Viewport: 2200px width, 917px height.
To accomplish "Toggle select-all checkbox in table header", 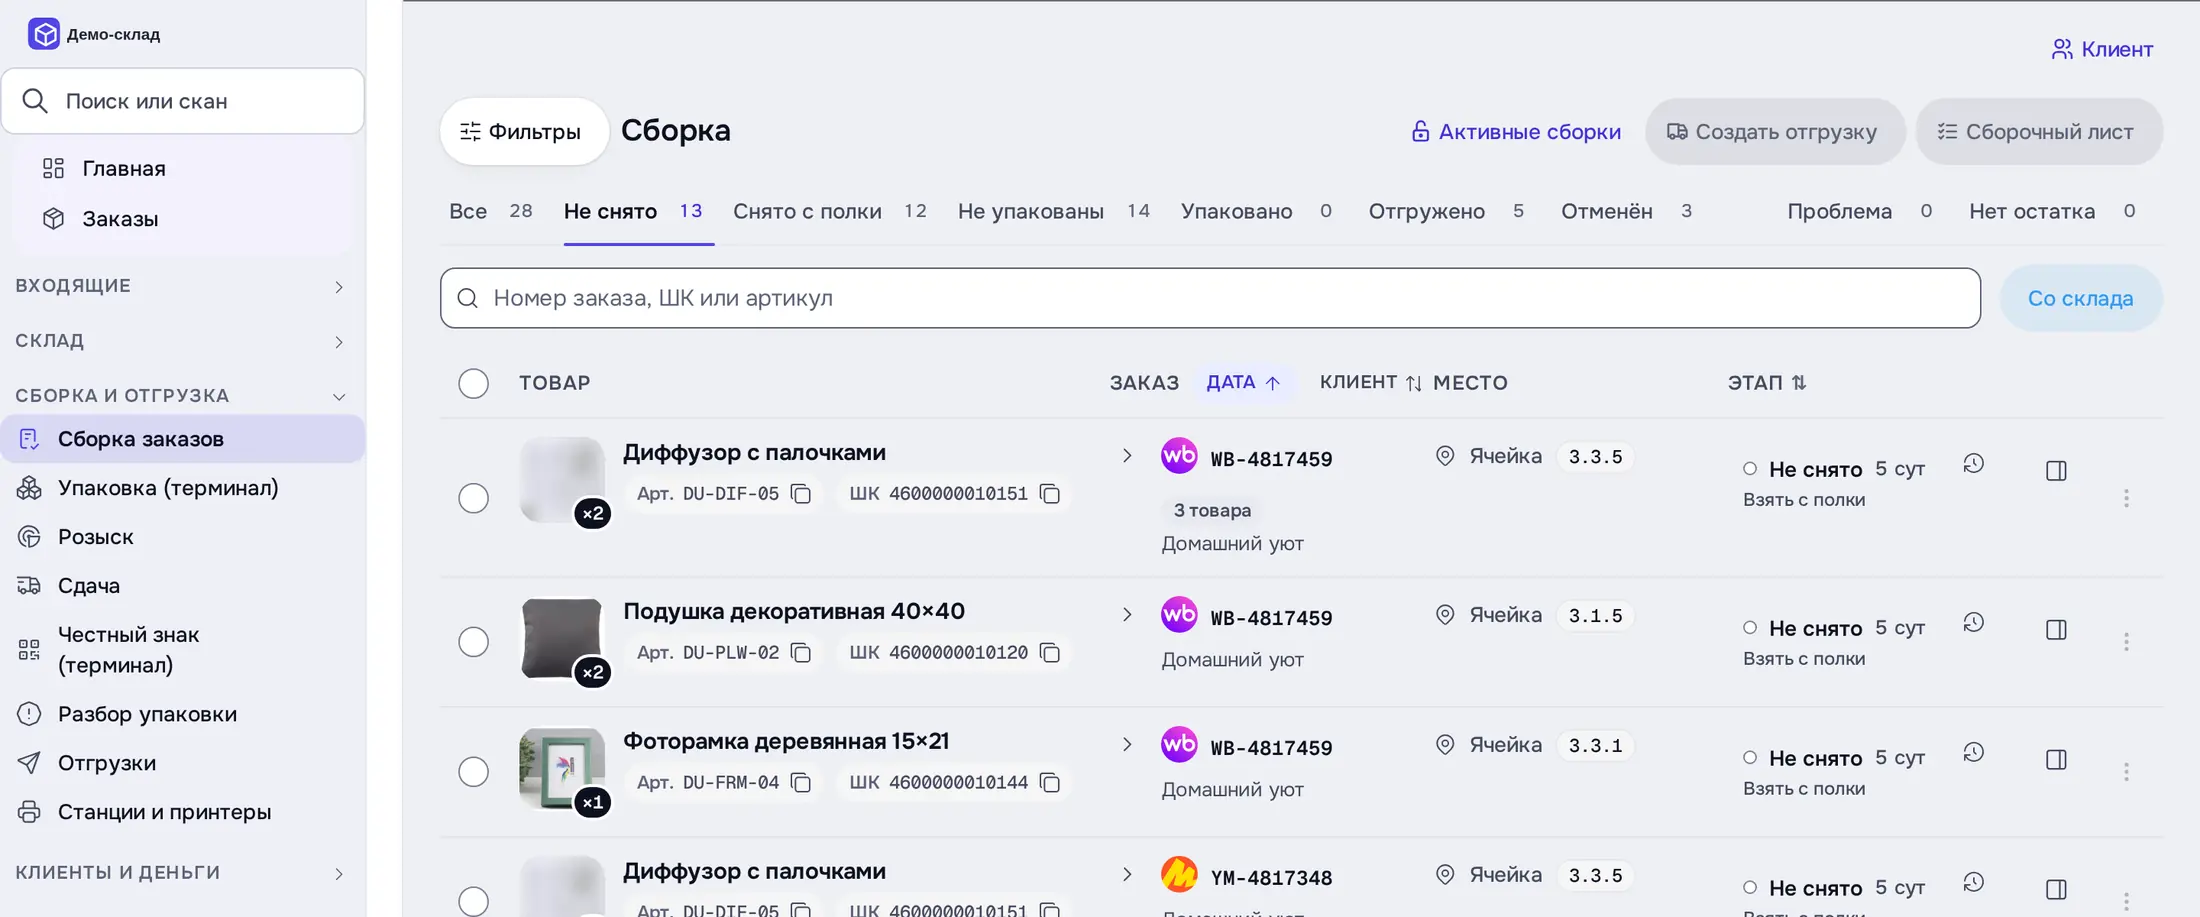I will [473, 383].
